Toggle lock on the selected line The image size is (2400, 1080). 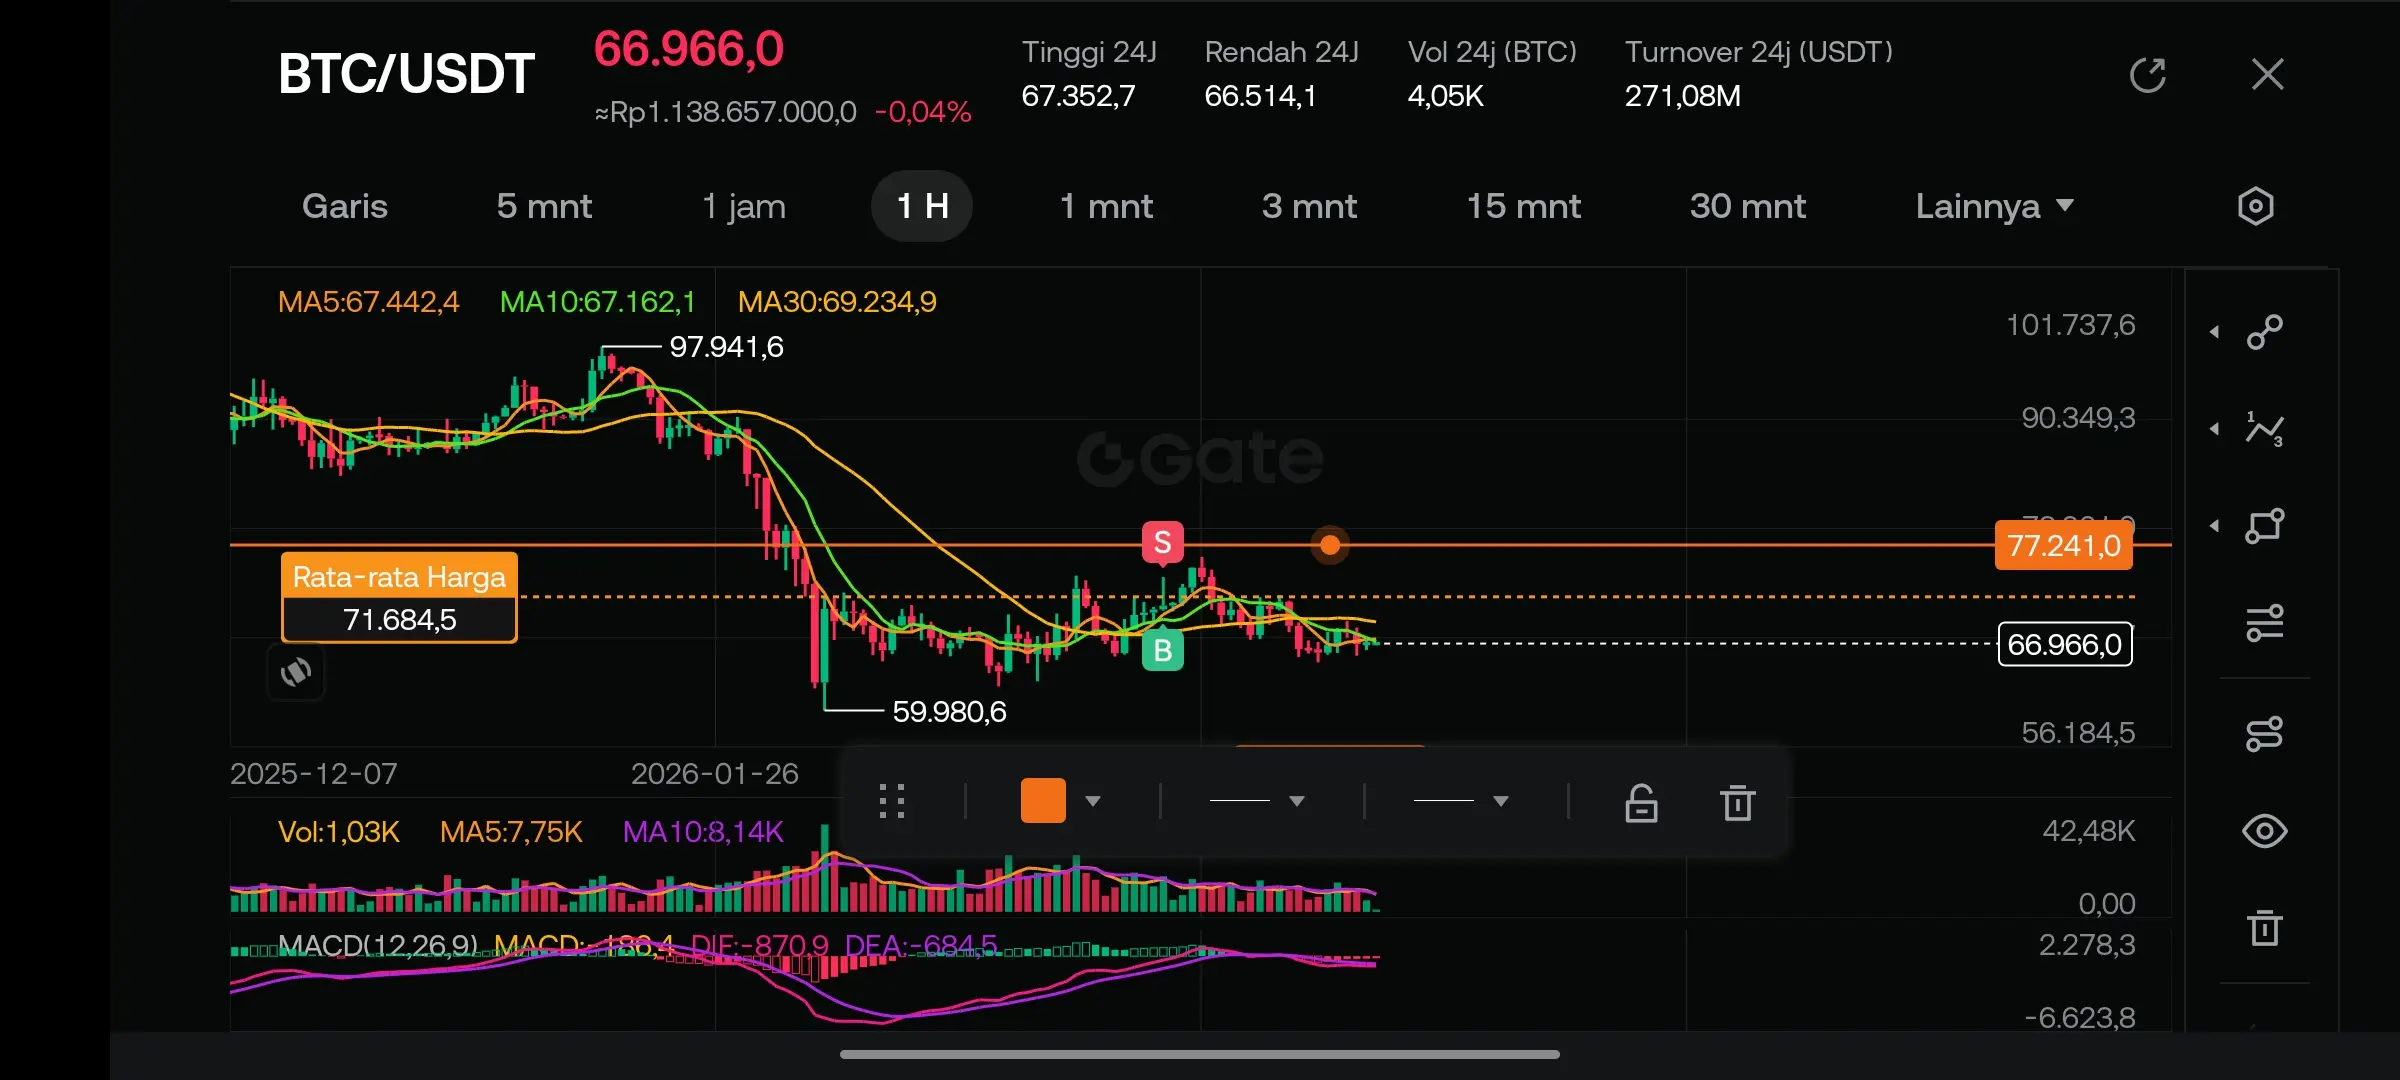click(1641, 802)
